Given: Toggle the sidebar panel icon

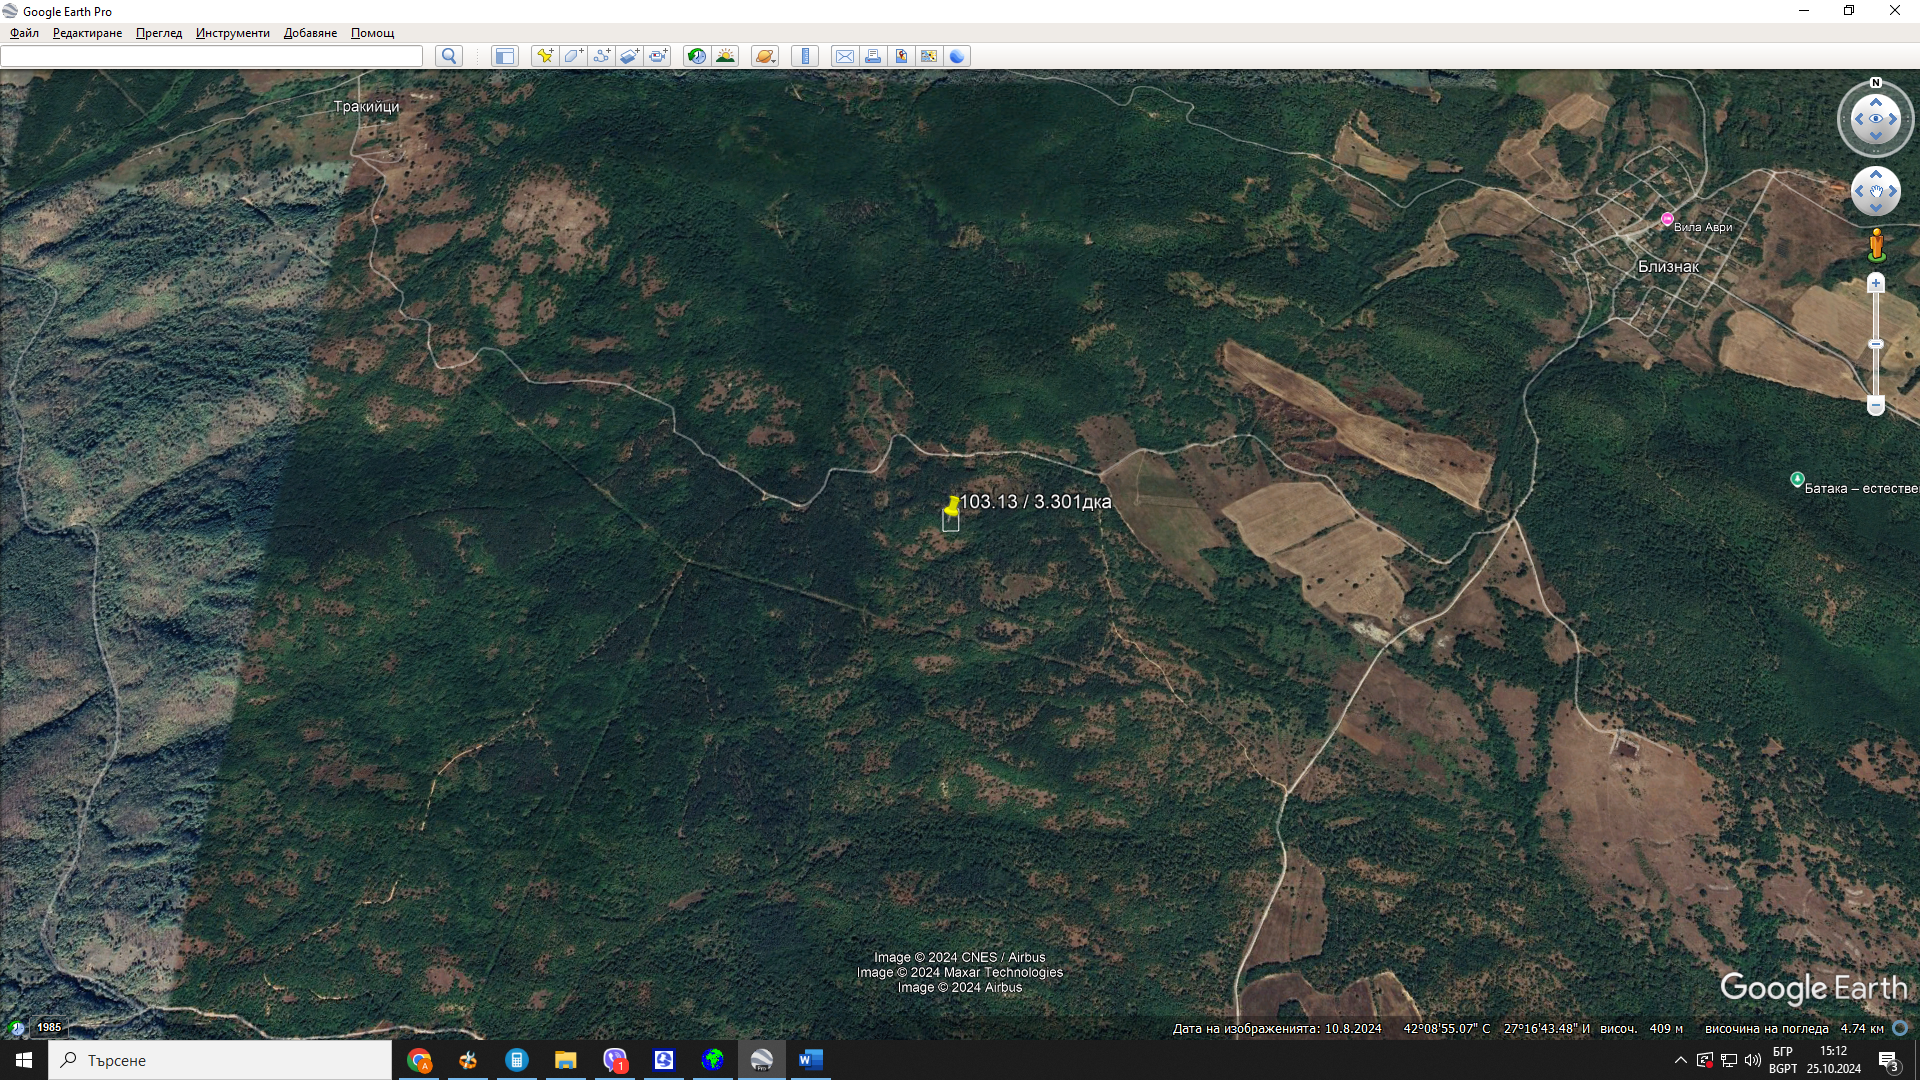Looking at the screenshot, I should coord(505,56).
